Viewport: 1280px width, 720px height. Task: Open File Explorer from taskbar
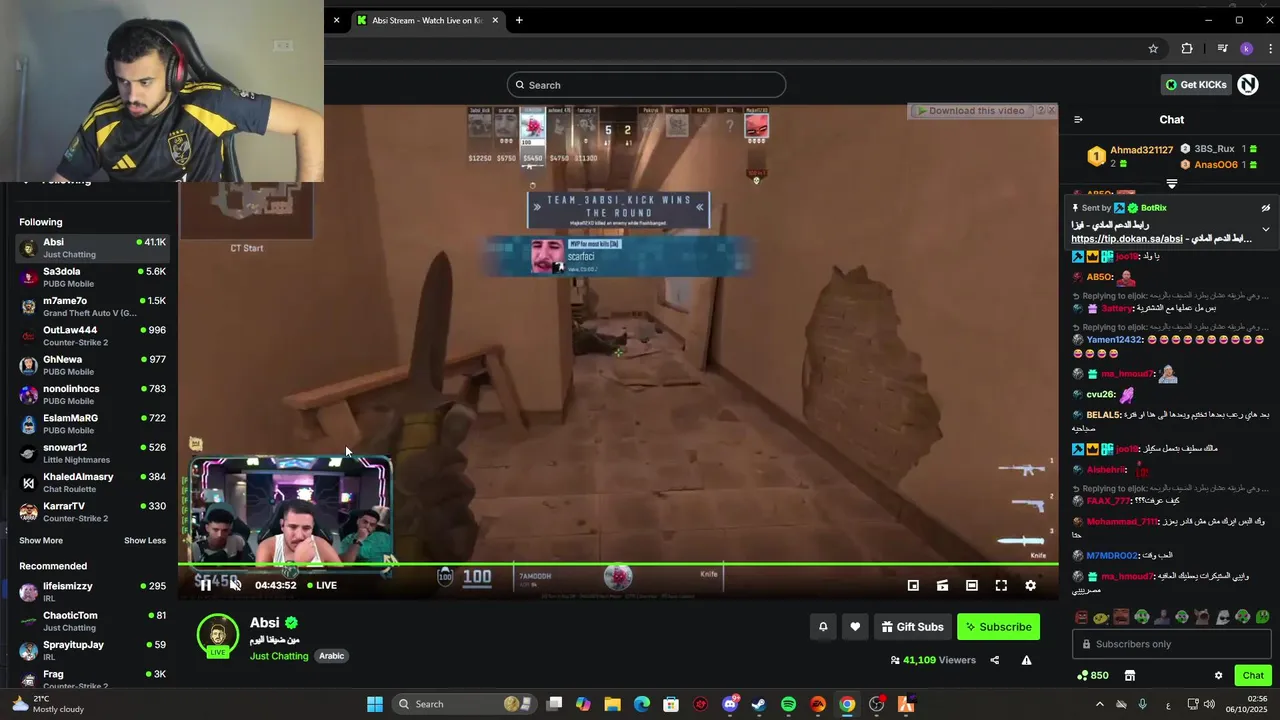coord(612,704)
